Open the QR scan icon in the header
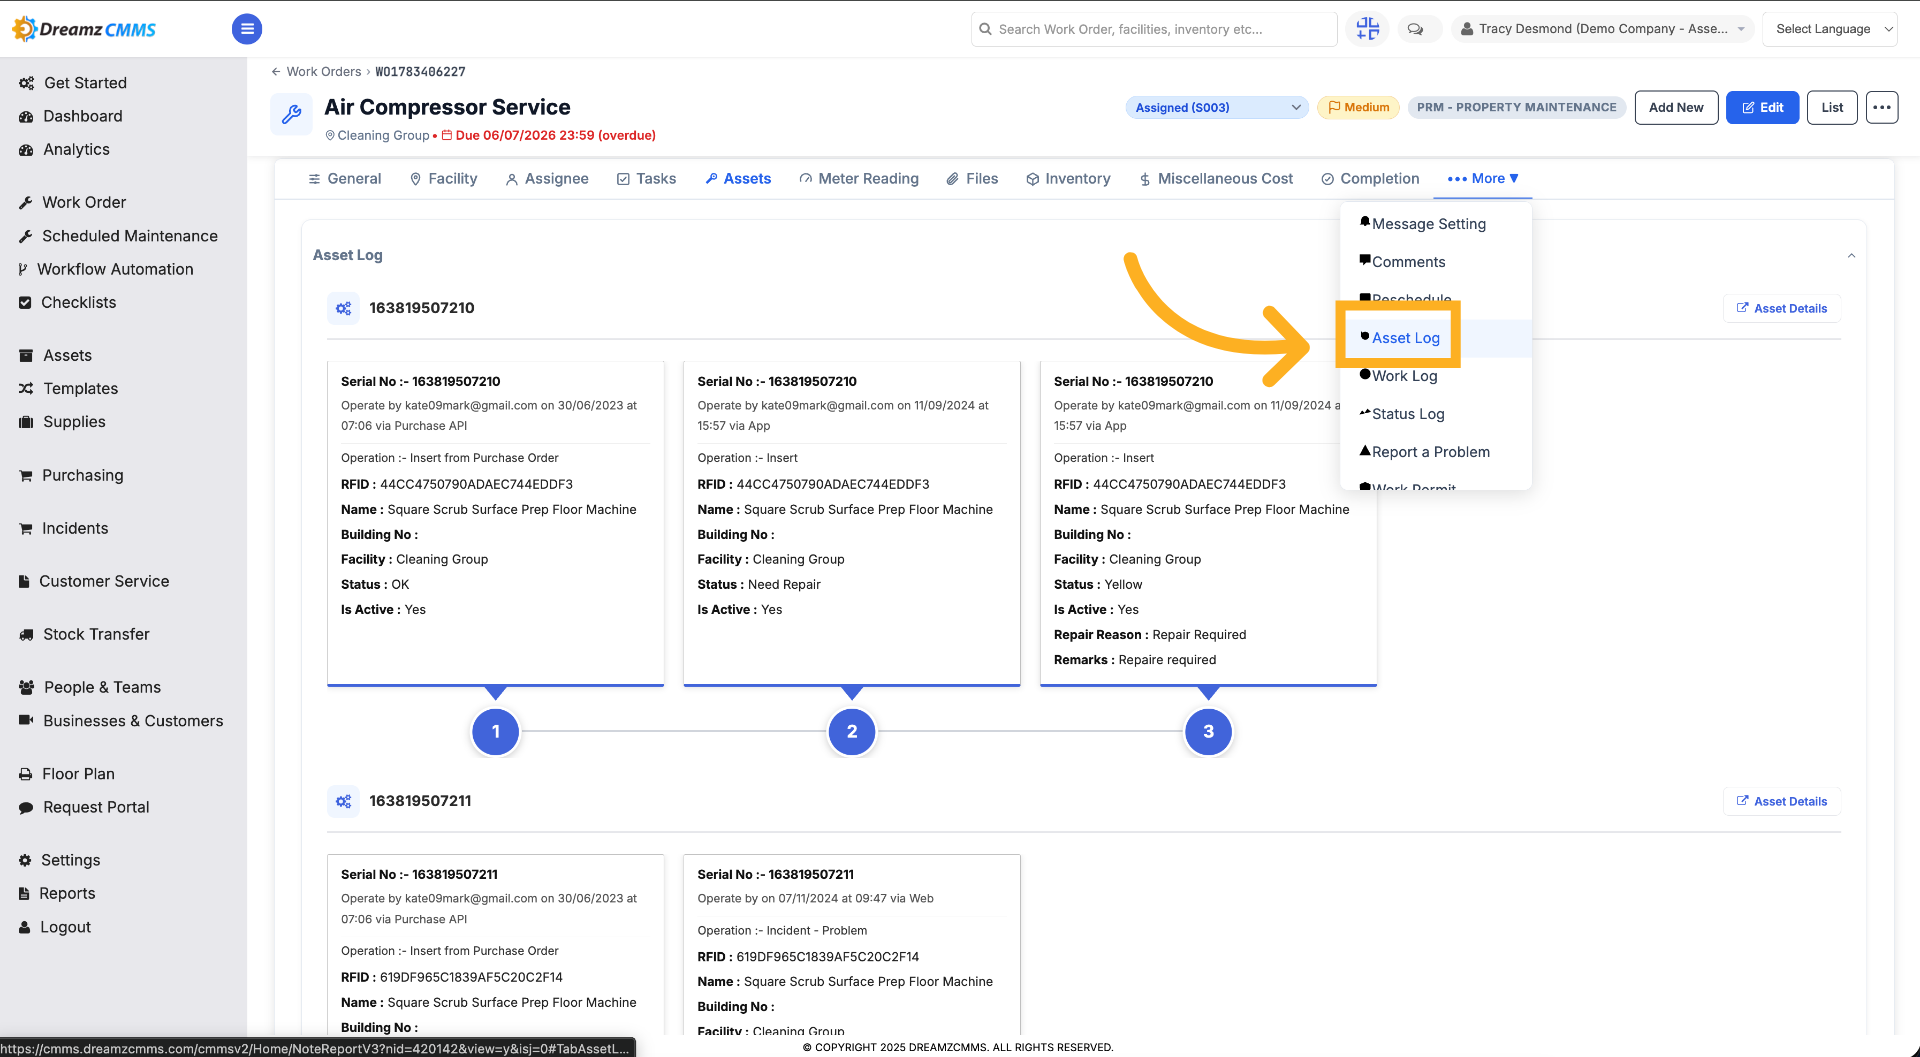 pos(1367,29)
